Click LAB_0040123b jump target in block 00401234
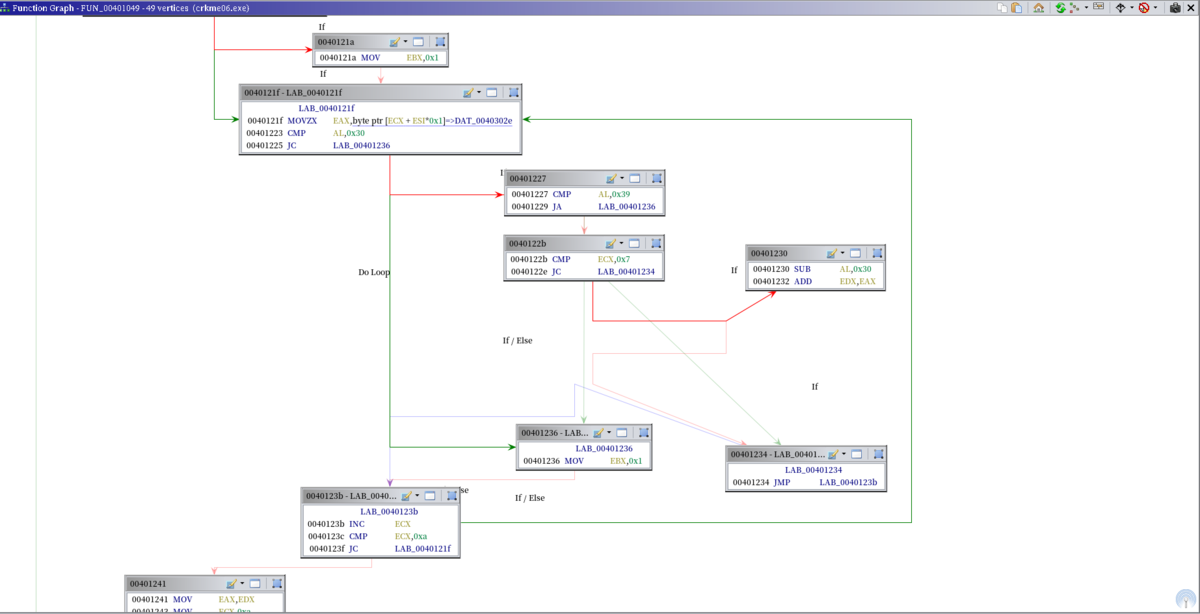The width and height of the screenshot is (1200, 614). tap(848, 482)
